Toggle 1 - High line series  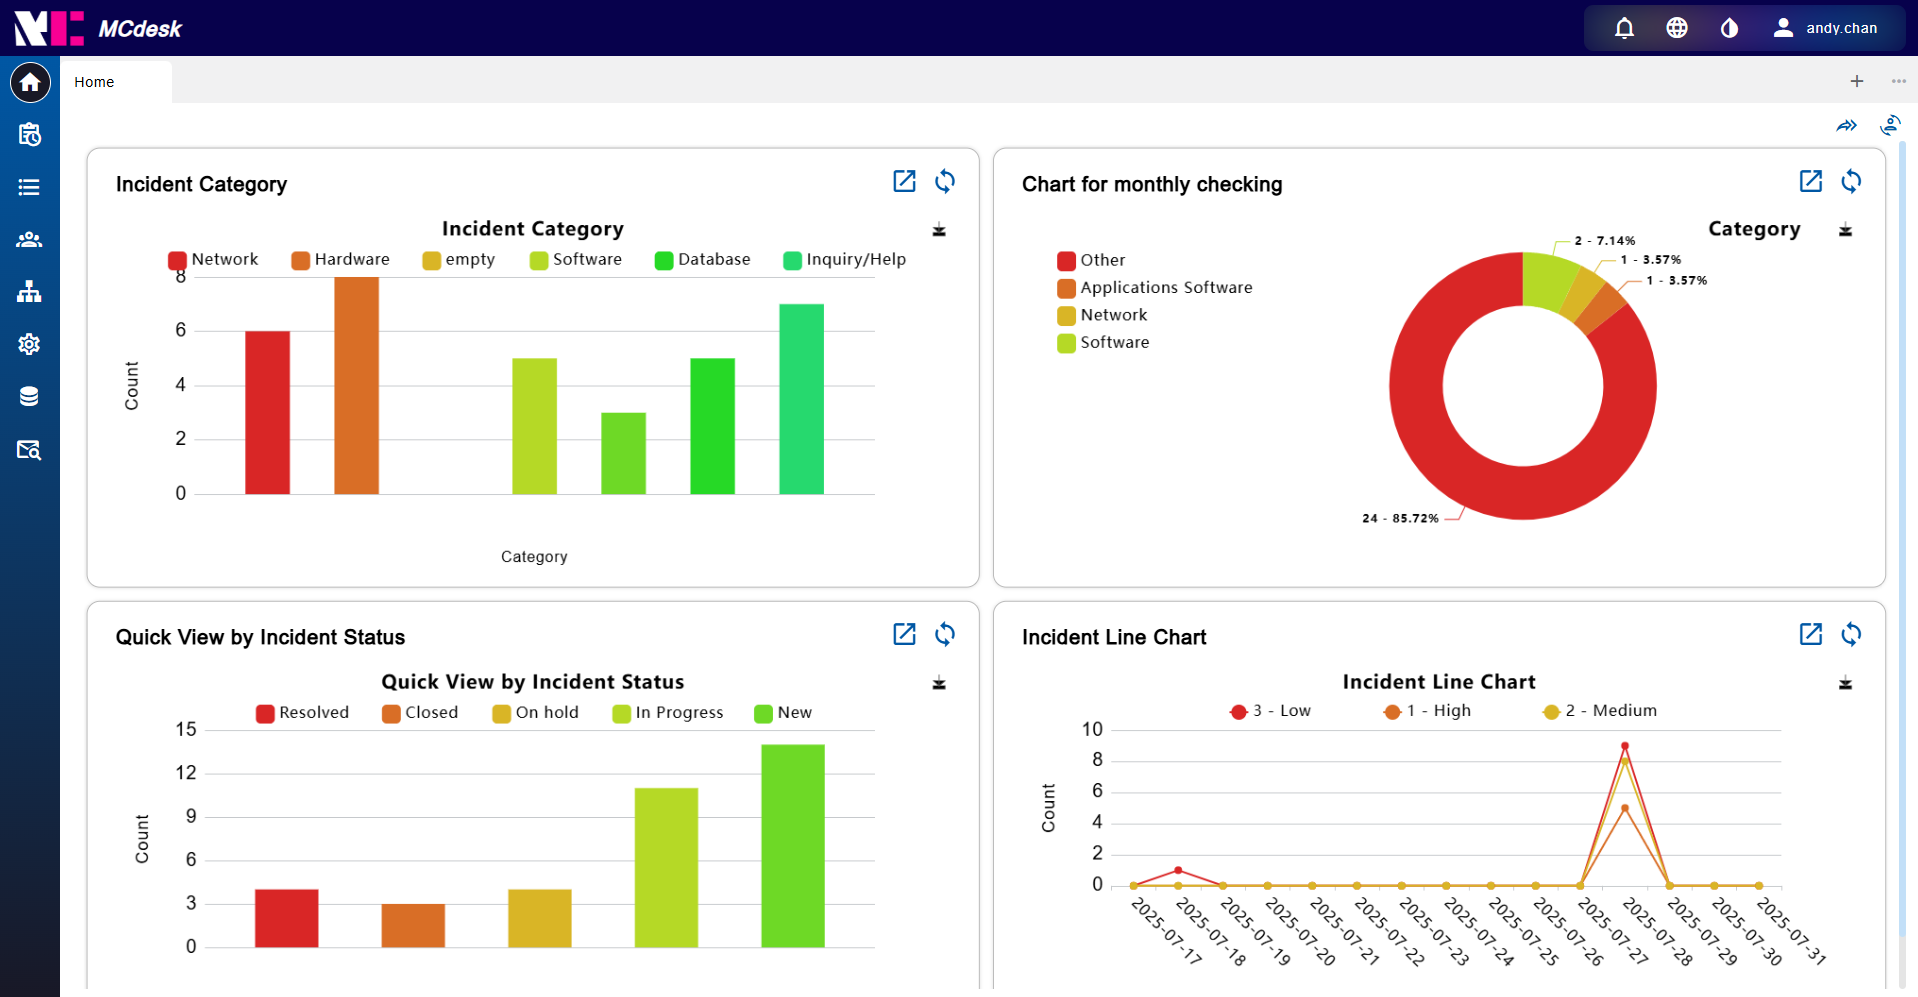[x=1427, y=711]
